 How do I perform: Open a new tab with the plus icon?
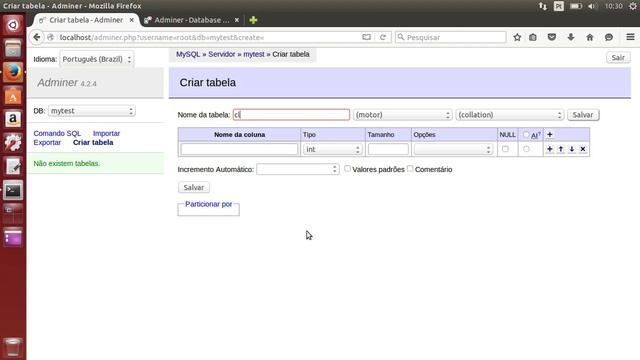(253, 20)
